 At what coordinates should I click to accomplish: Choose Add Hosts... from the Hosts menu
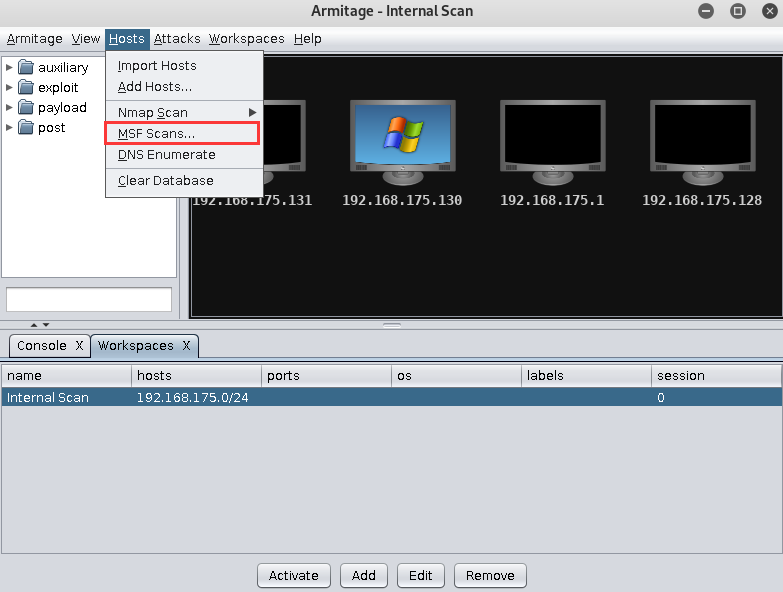tap(184, 86)
